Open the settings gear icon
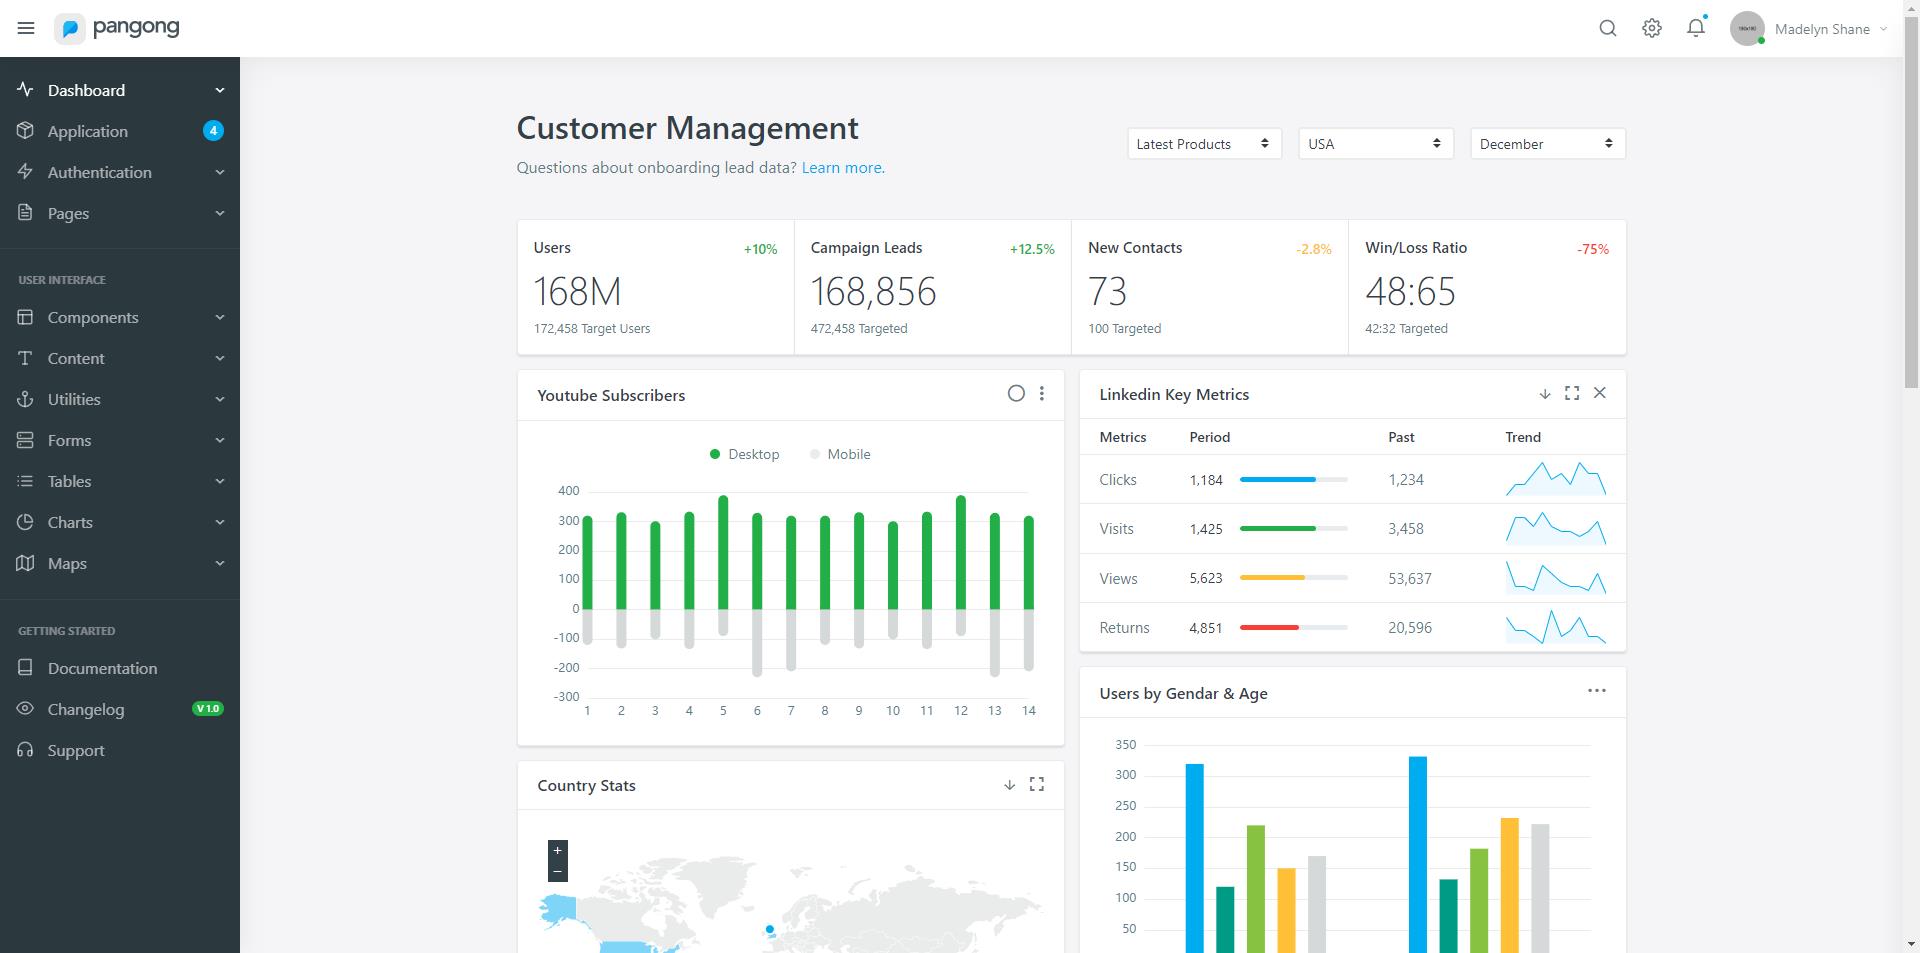 pos(1652,28)
